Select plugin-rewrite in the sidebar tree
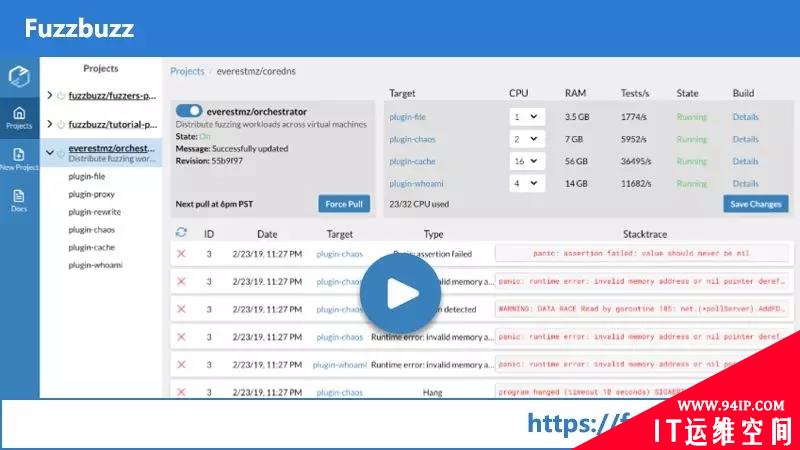Screen dimensions: 800x450 pyautogui.click(x=94, y=212)
